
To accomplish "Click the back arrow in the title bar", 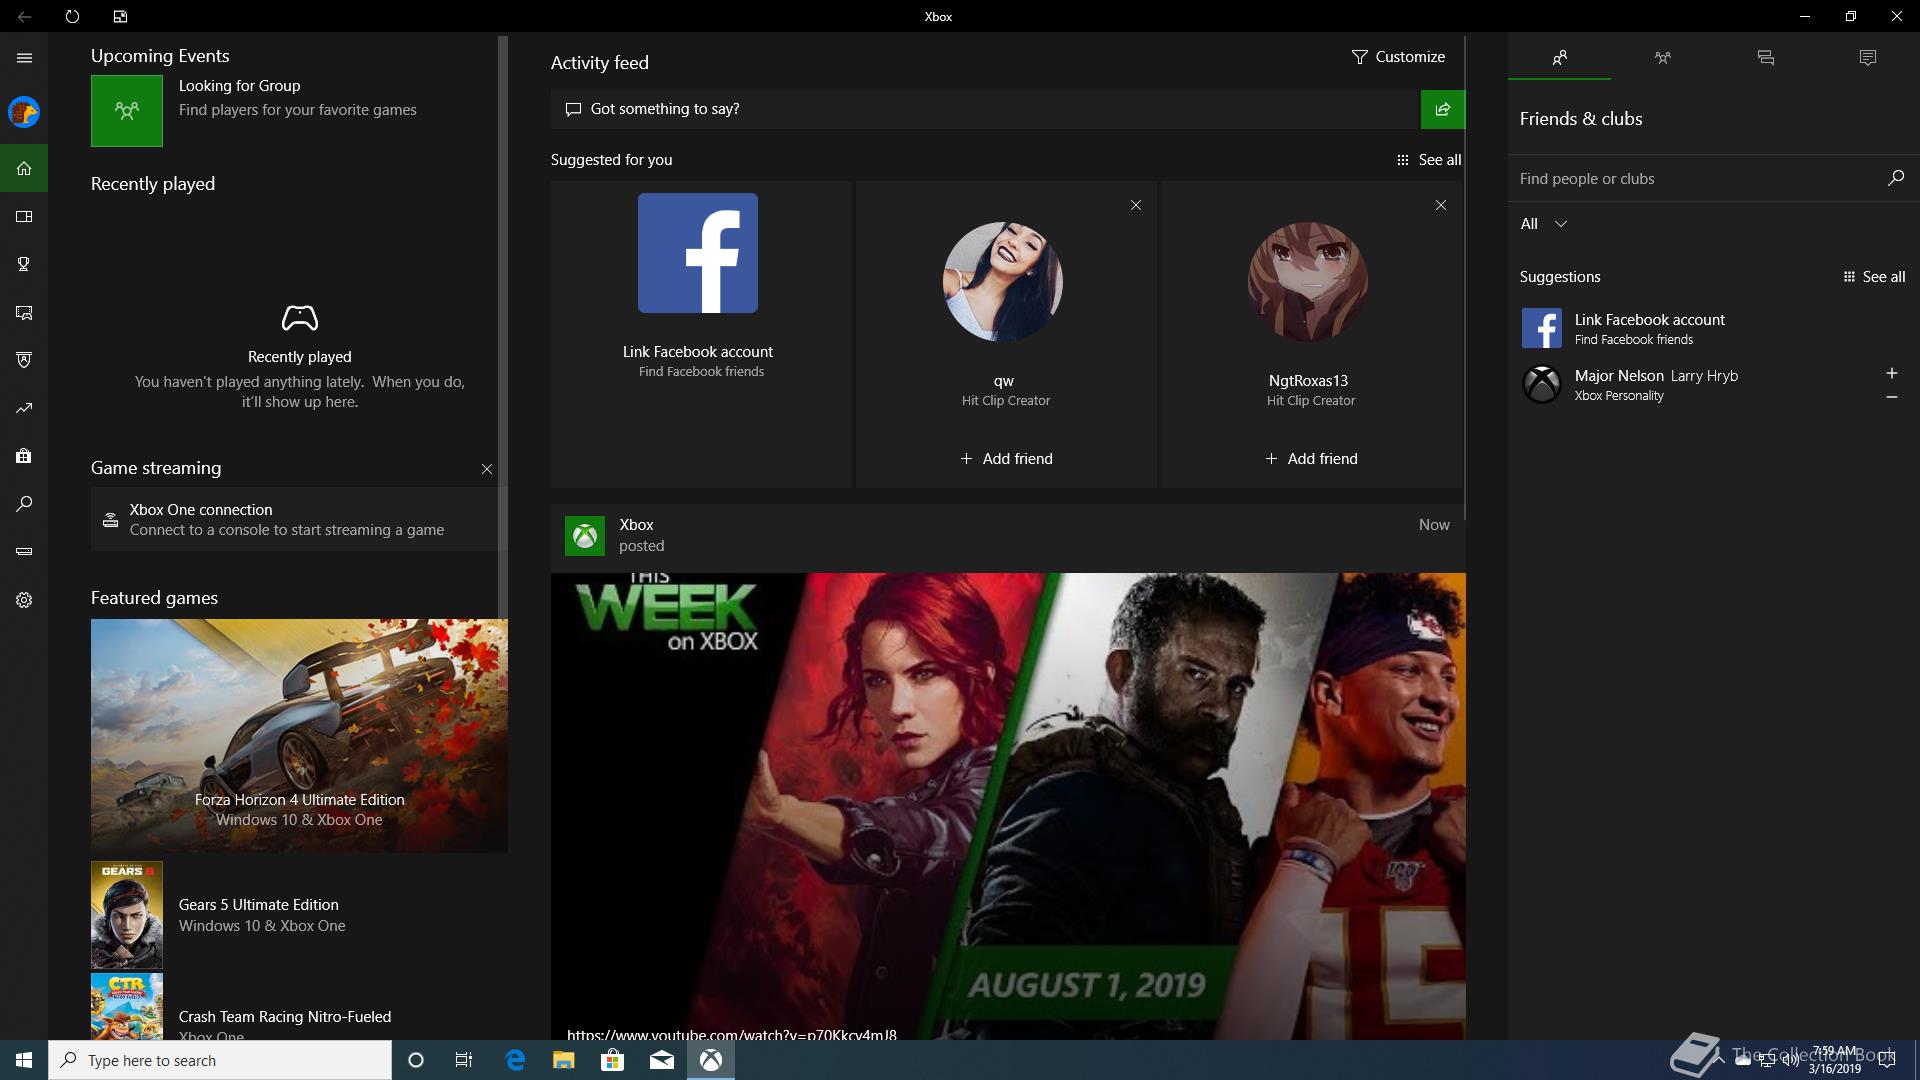I will (x=24, y=16).
